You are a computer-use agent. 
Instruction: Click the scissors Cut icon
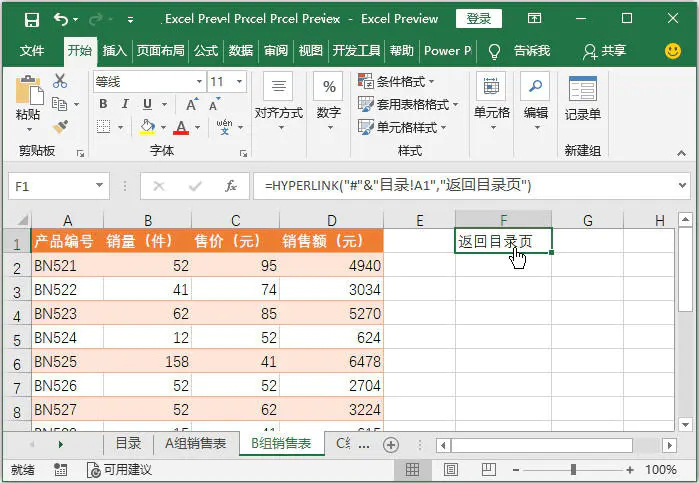tap(60, 81)
